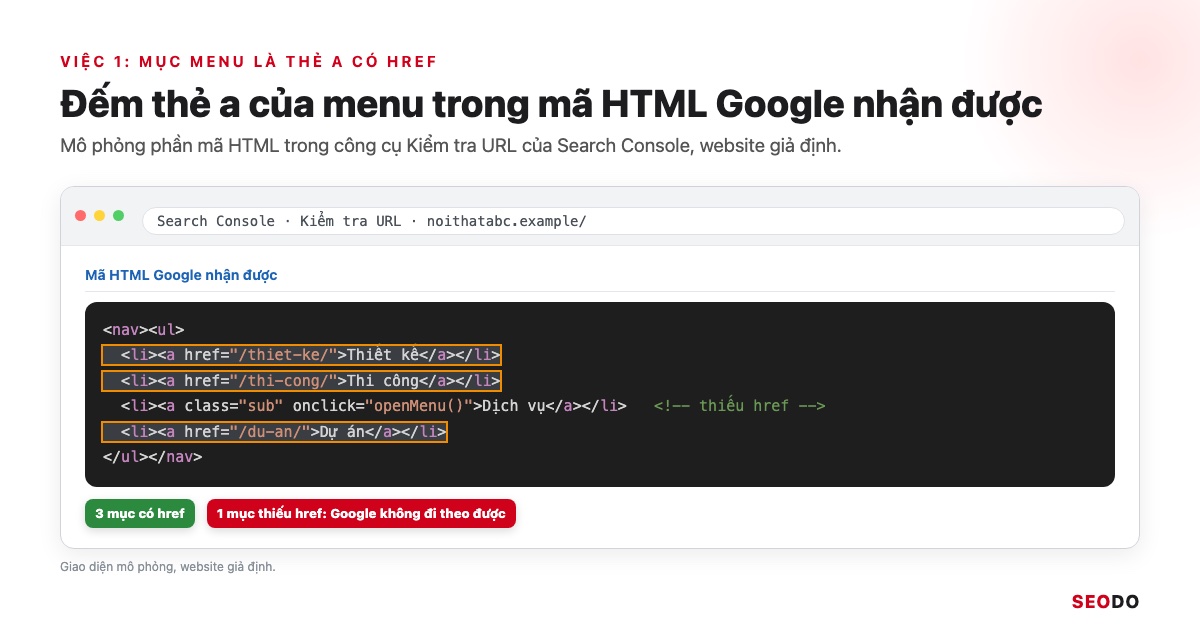Click the code line with onclick="openMenu()"
1200x634 pixels.
pos(374,406)
